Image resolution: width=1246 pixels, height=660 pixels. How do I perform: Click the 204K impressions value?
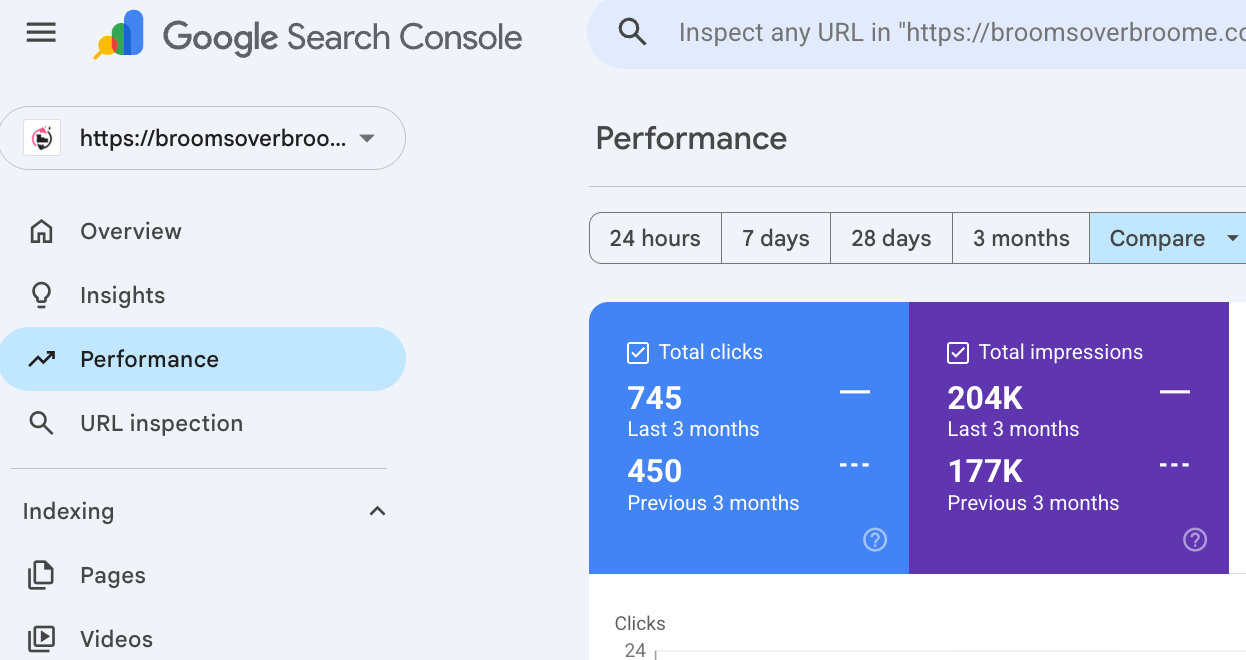pos(985,398)
